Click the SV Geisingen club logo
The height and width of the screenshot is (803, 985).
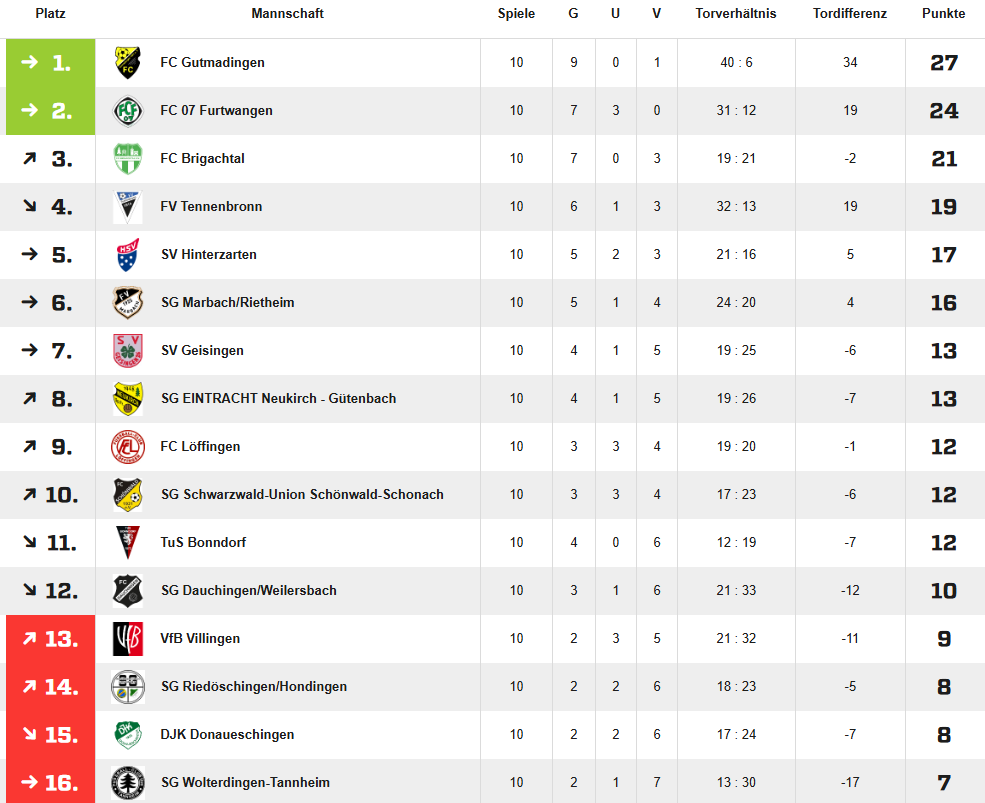[127, 351]
